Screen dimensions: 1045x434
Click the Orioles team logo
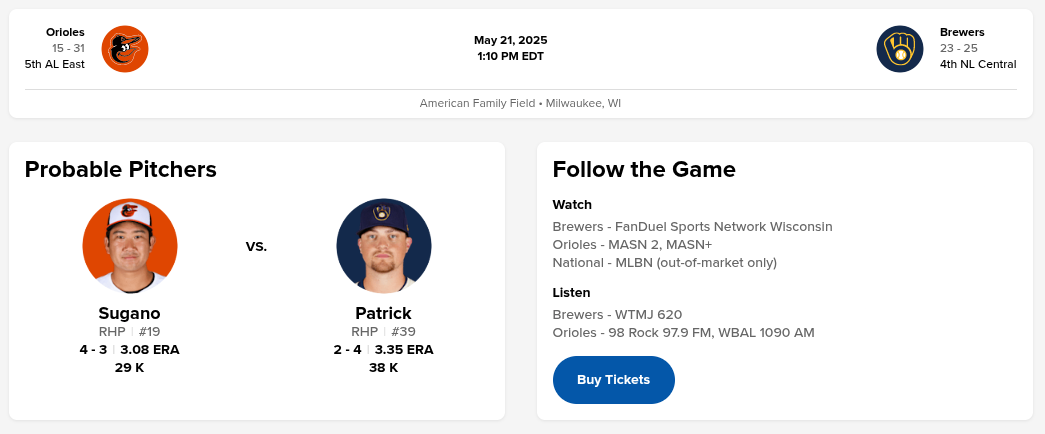(125, 48)
